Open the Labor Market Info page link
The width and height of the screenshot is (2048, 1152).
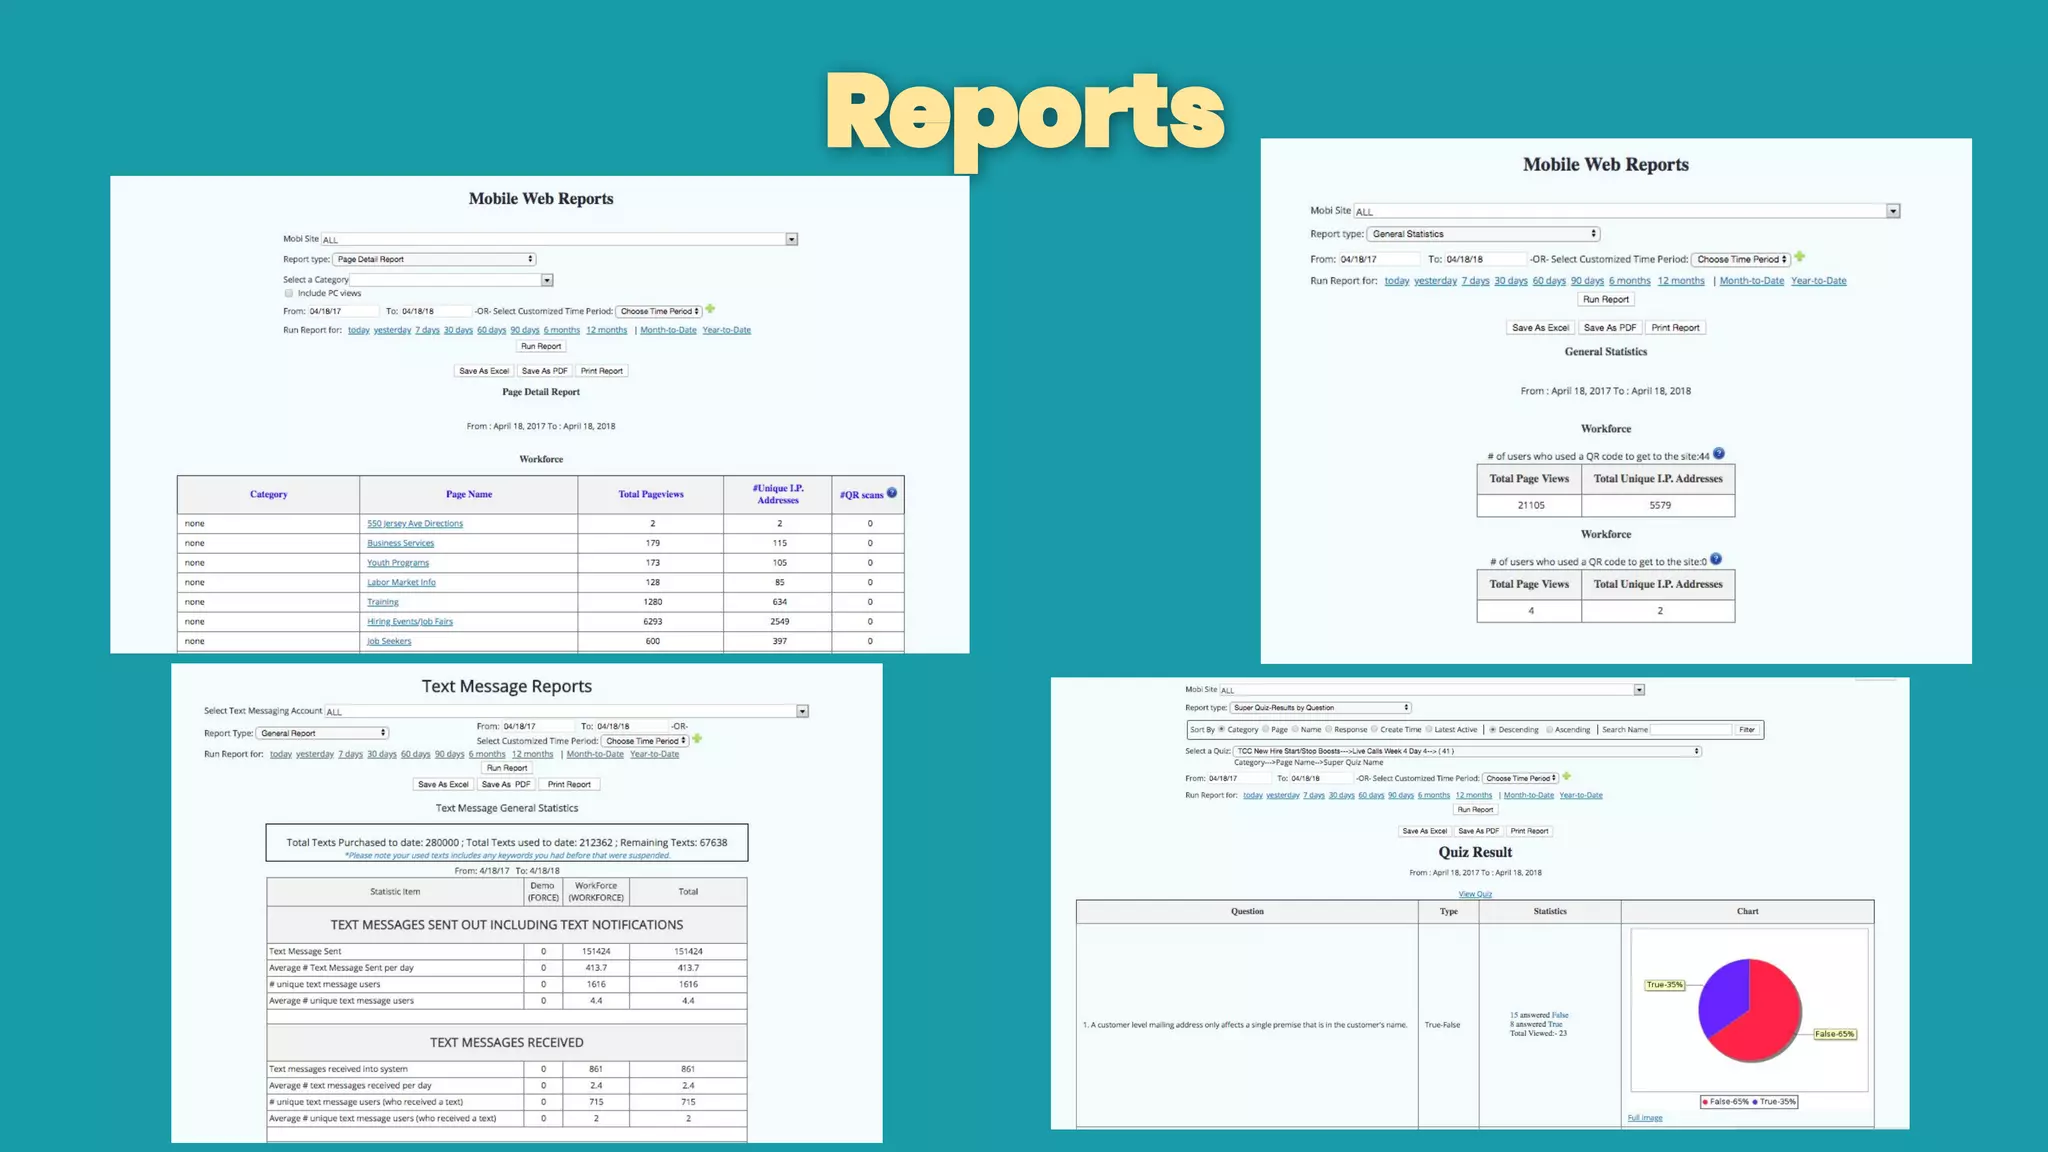tap(401, 582)
